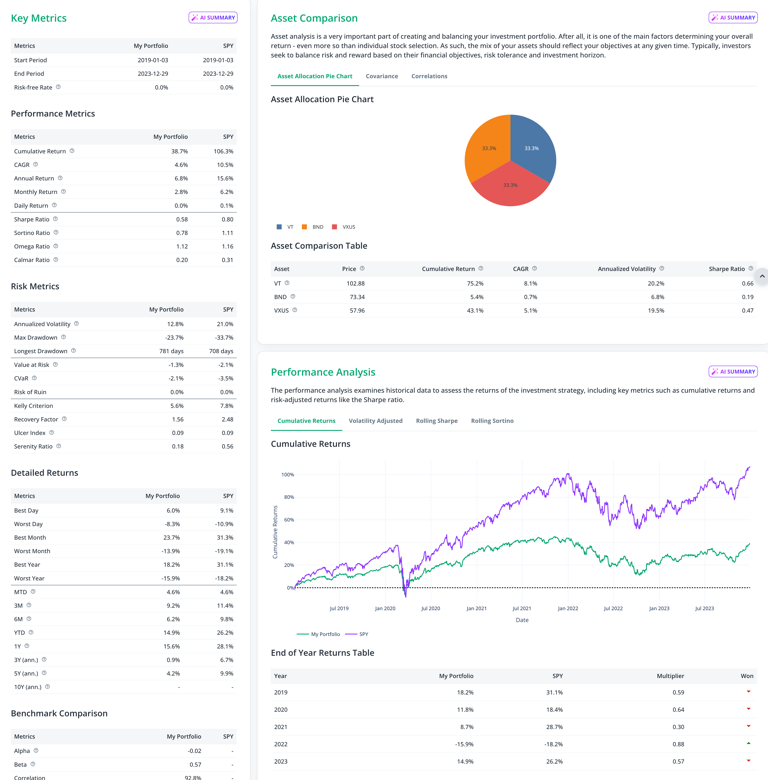The height and width of the screenshot is (780, 768).
Task: Select the Cumulative Returns tab
Action: [306, 421]
